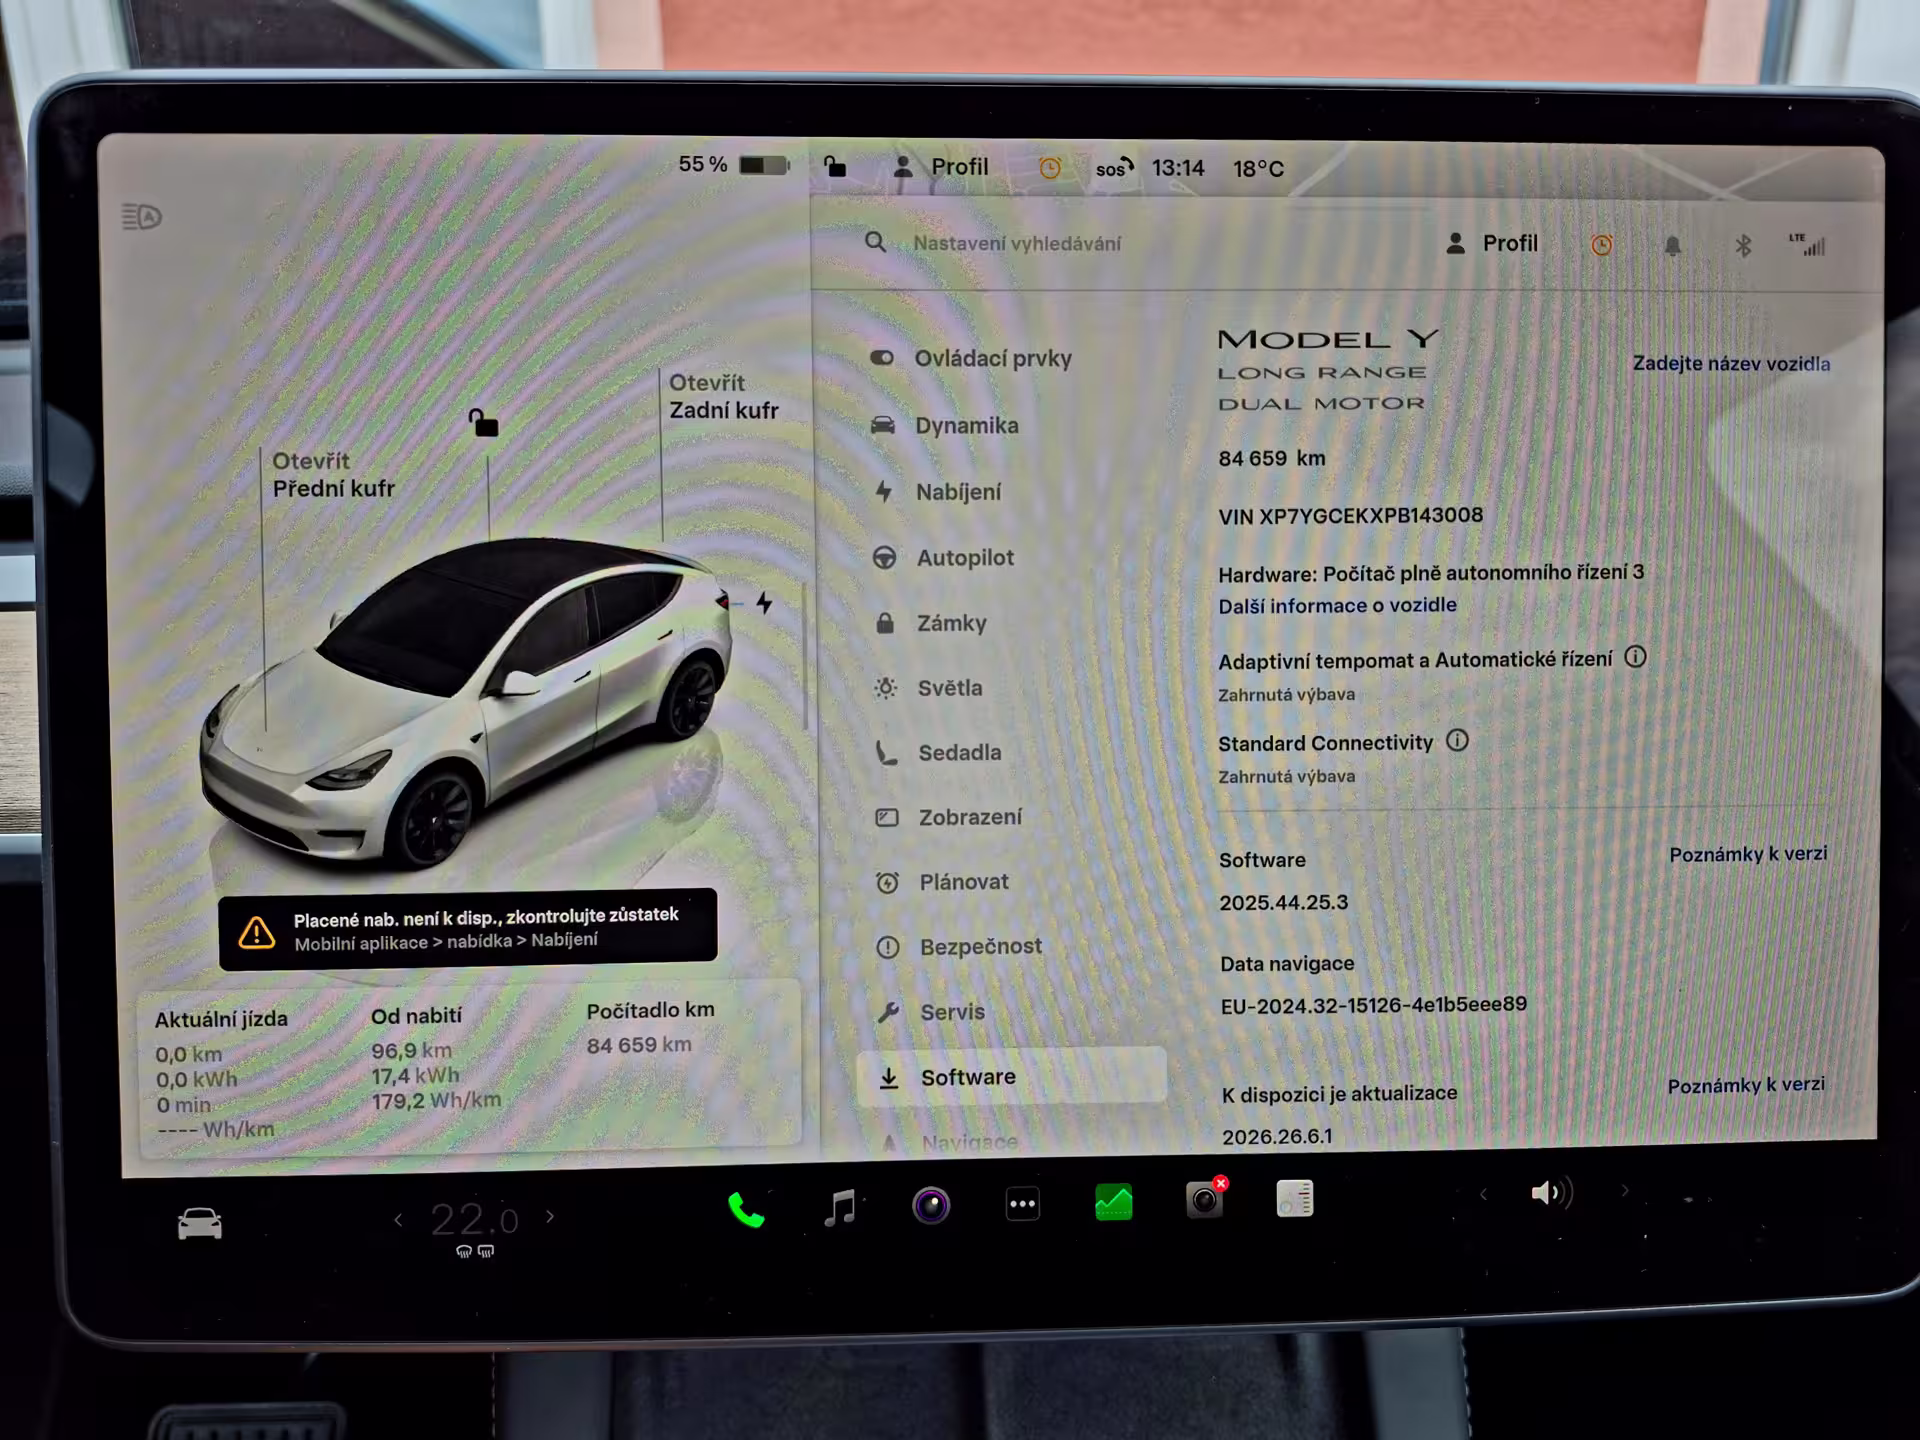
Task: Toggle the auto headlights icon
Action: tap(141, 217)
